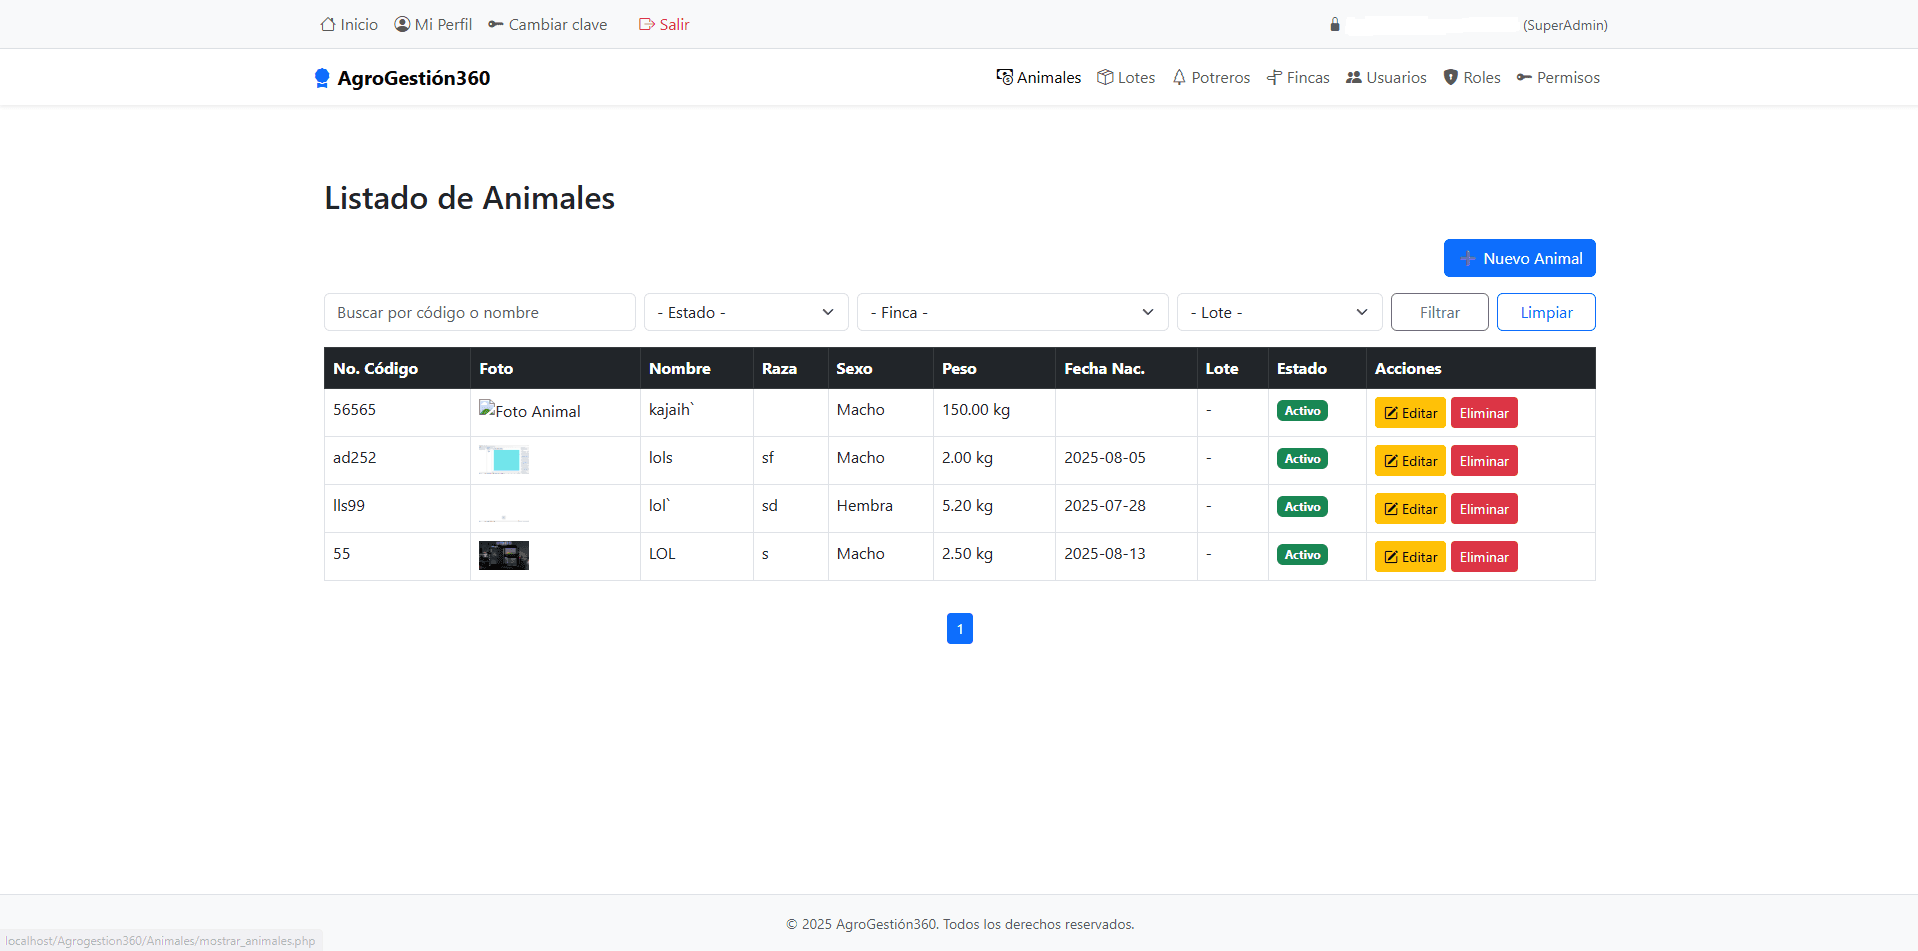The height and width of the screenshot is (951, 1918).
Task: Click the lock icon near SuperAdmin
Action: click(1334, 24)
